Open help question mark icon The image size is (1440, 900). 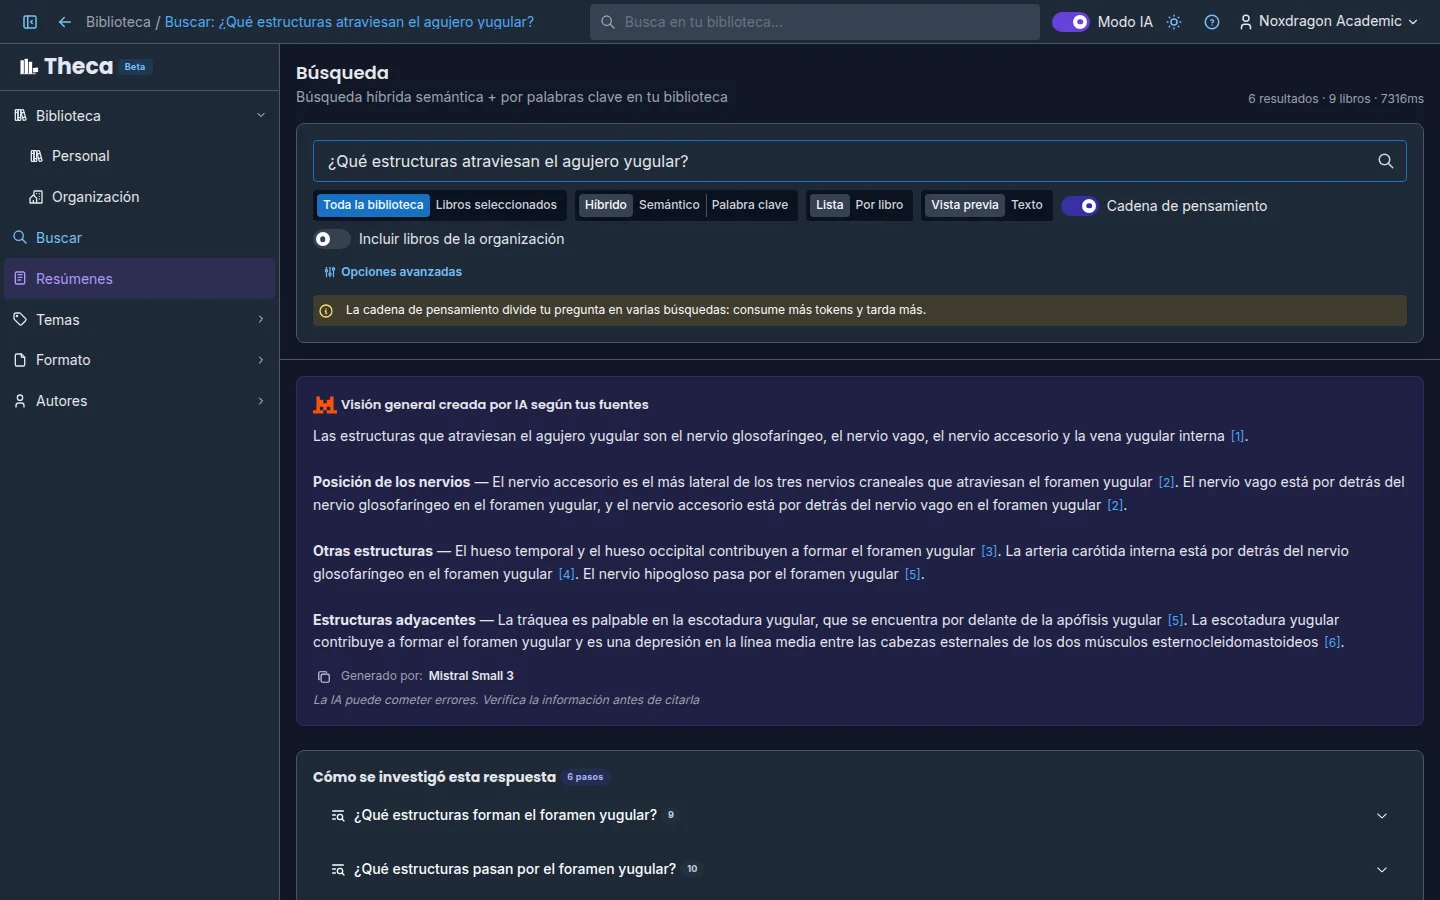(1212, 22)
